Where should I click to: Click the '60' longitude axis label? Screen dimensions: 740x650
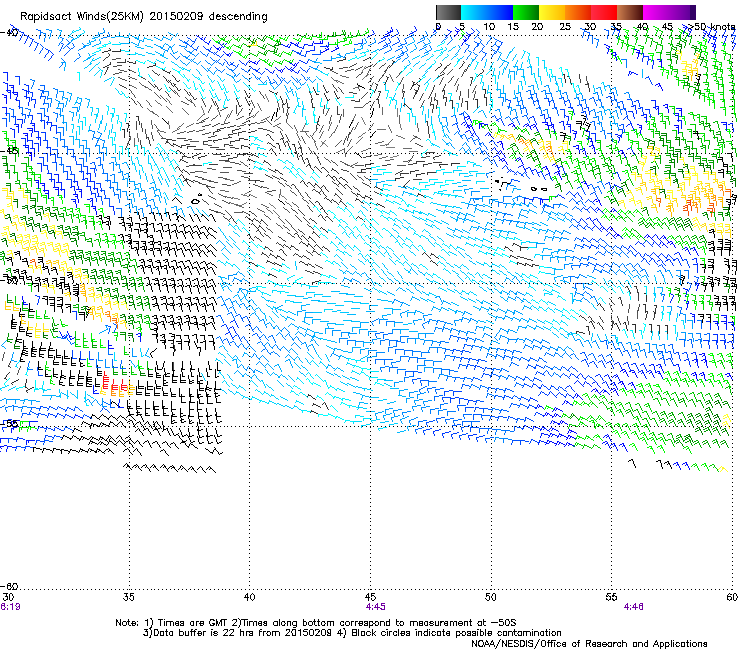pyautogui.click(x=732, y=598)
